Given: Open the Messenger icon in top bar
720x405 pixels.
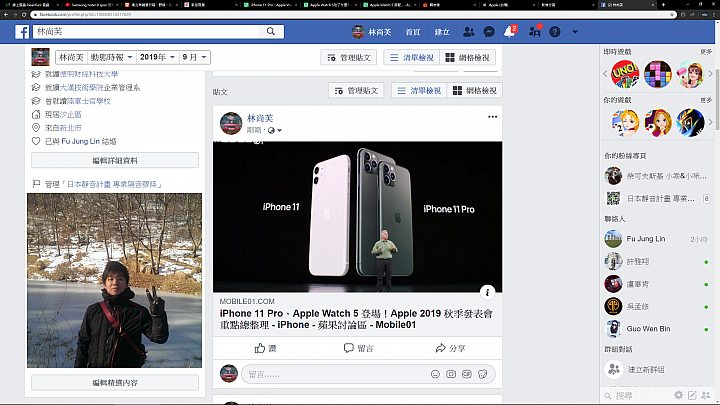Looking at the screenshot, I should pyautogui.click(x=489, y=32).
